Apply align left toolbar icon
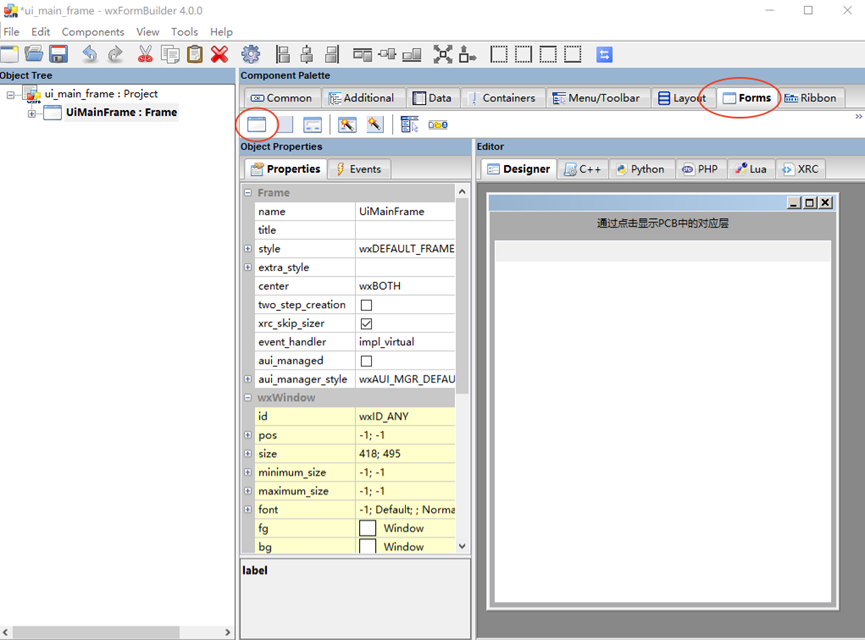 pos(282,54)
